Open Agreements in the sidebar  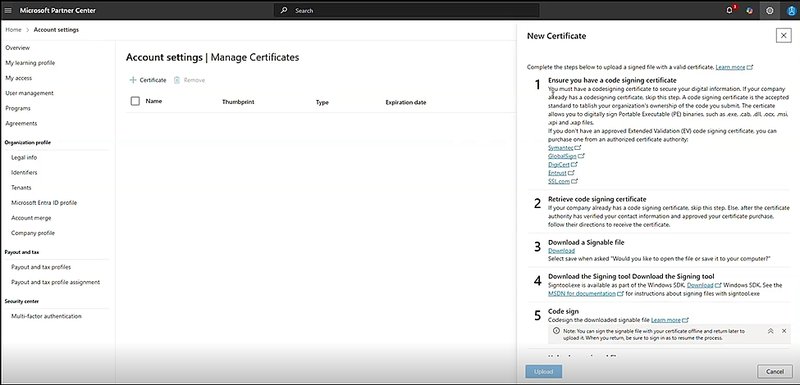coord(21,123)
